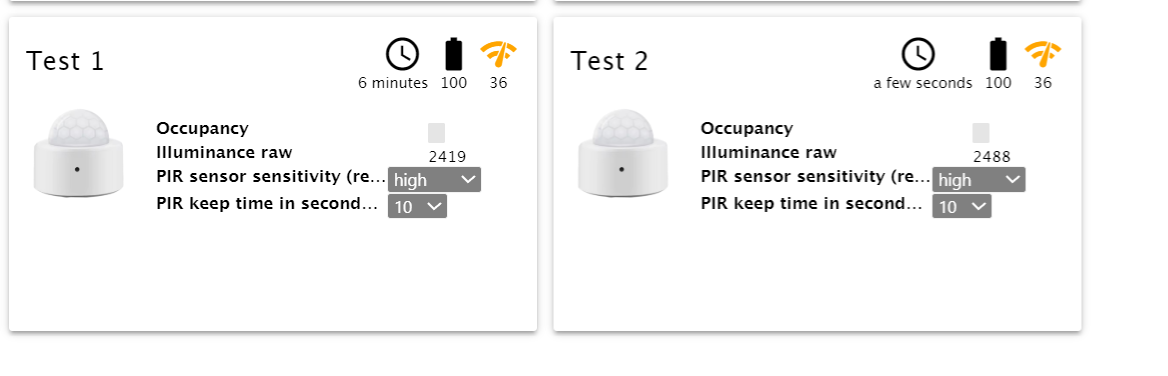The width and height of the screenshot is (1168, 376).
Task: Open the Test 1 device title
Action: click(66, 61)
